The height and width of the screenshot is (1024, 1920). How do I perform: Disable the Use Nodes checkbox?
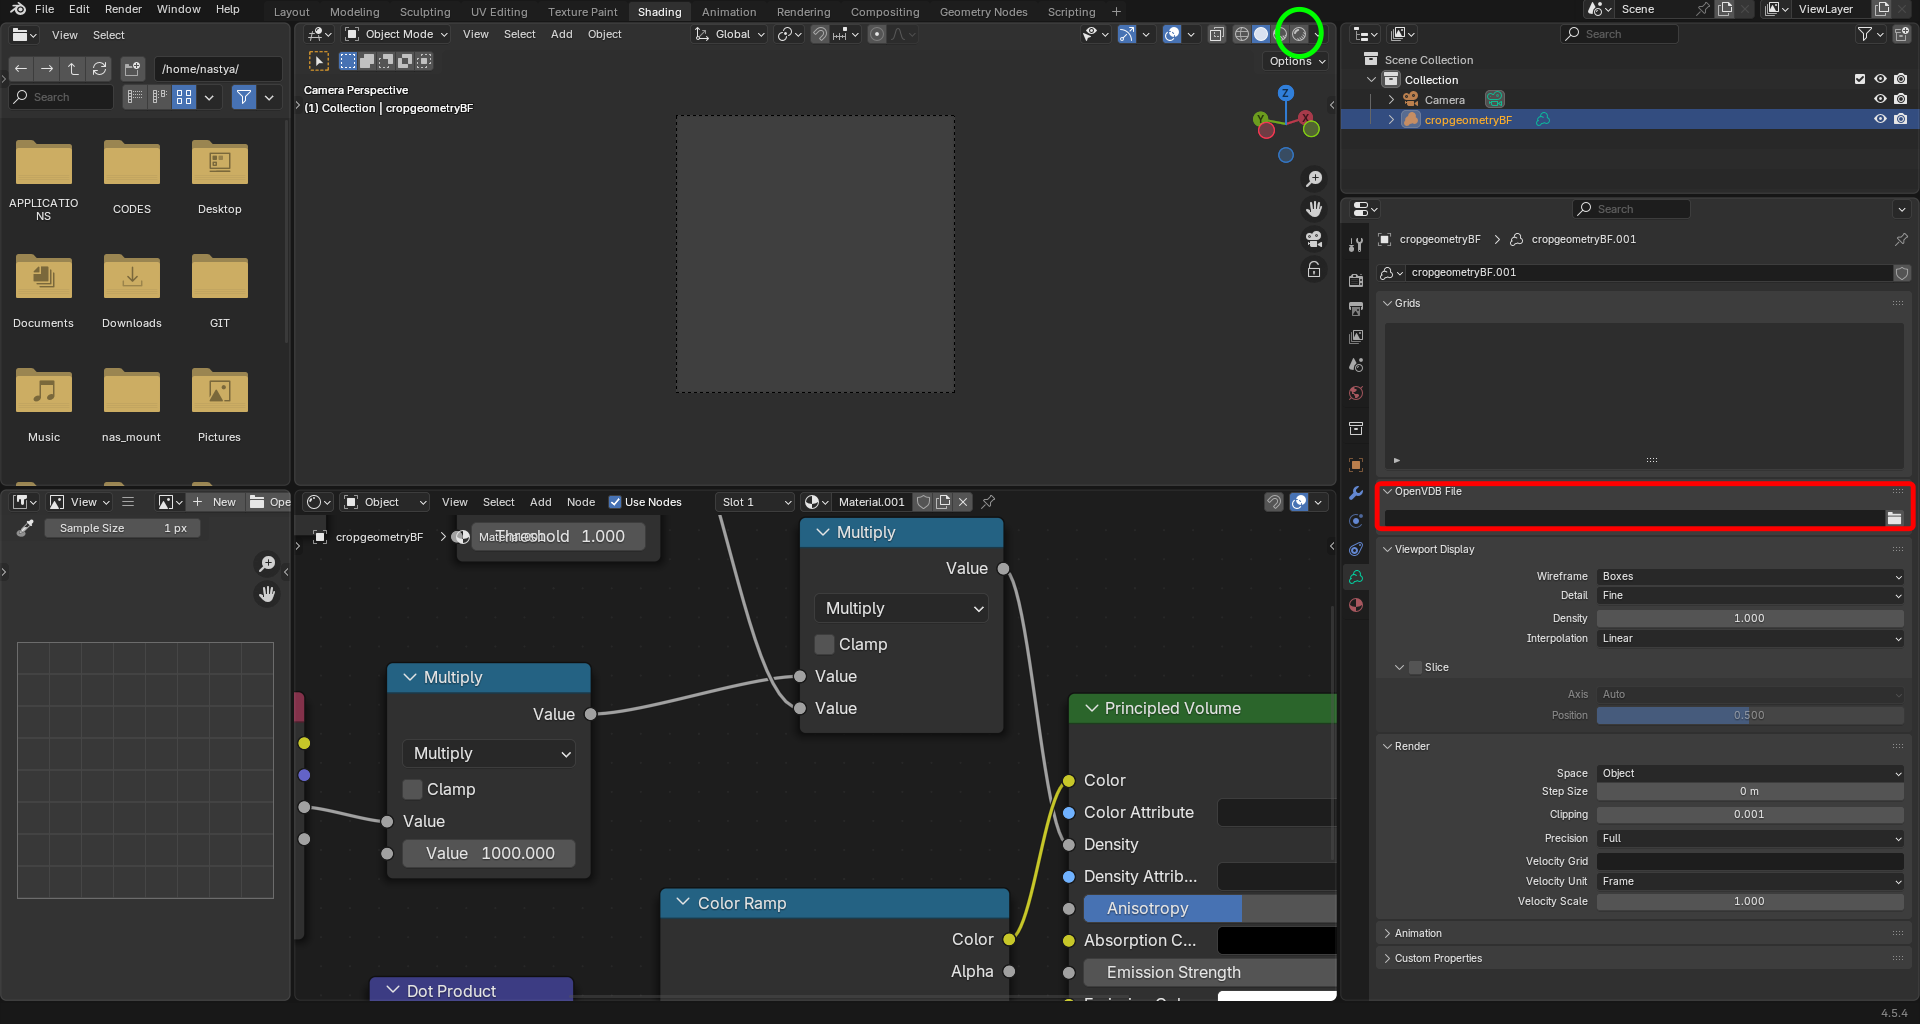(x=614, y=502)
